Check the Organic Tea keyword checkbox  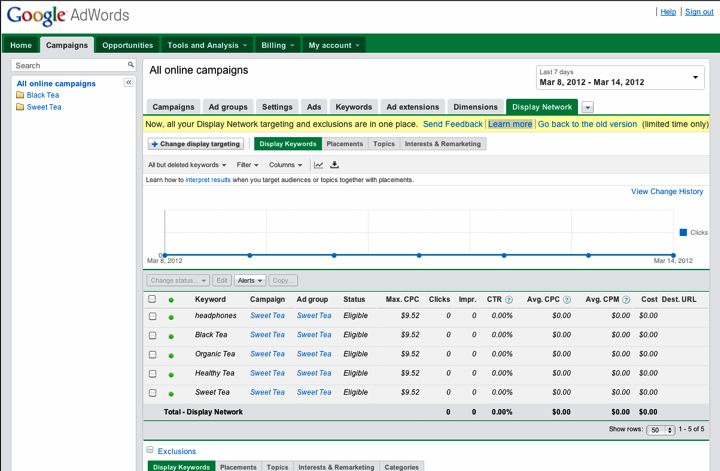coord(152,355)
